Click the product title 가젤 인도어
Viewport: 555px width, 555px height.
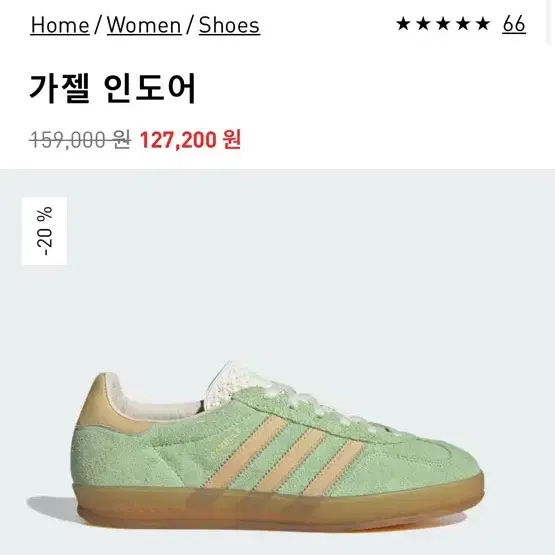[113, 88]
